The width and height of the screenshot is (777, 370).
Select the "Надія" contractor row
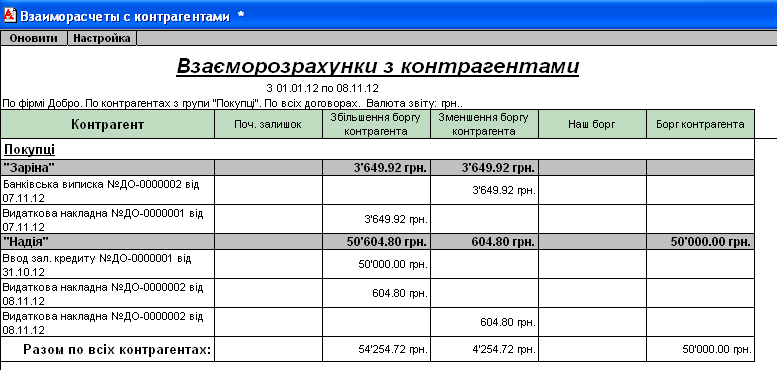coord(377,242)
